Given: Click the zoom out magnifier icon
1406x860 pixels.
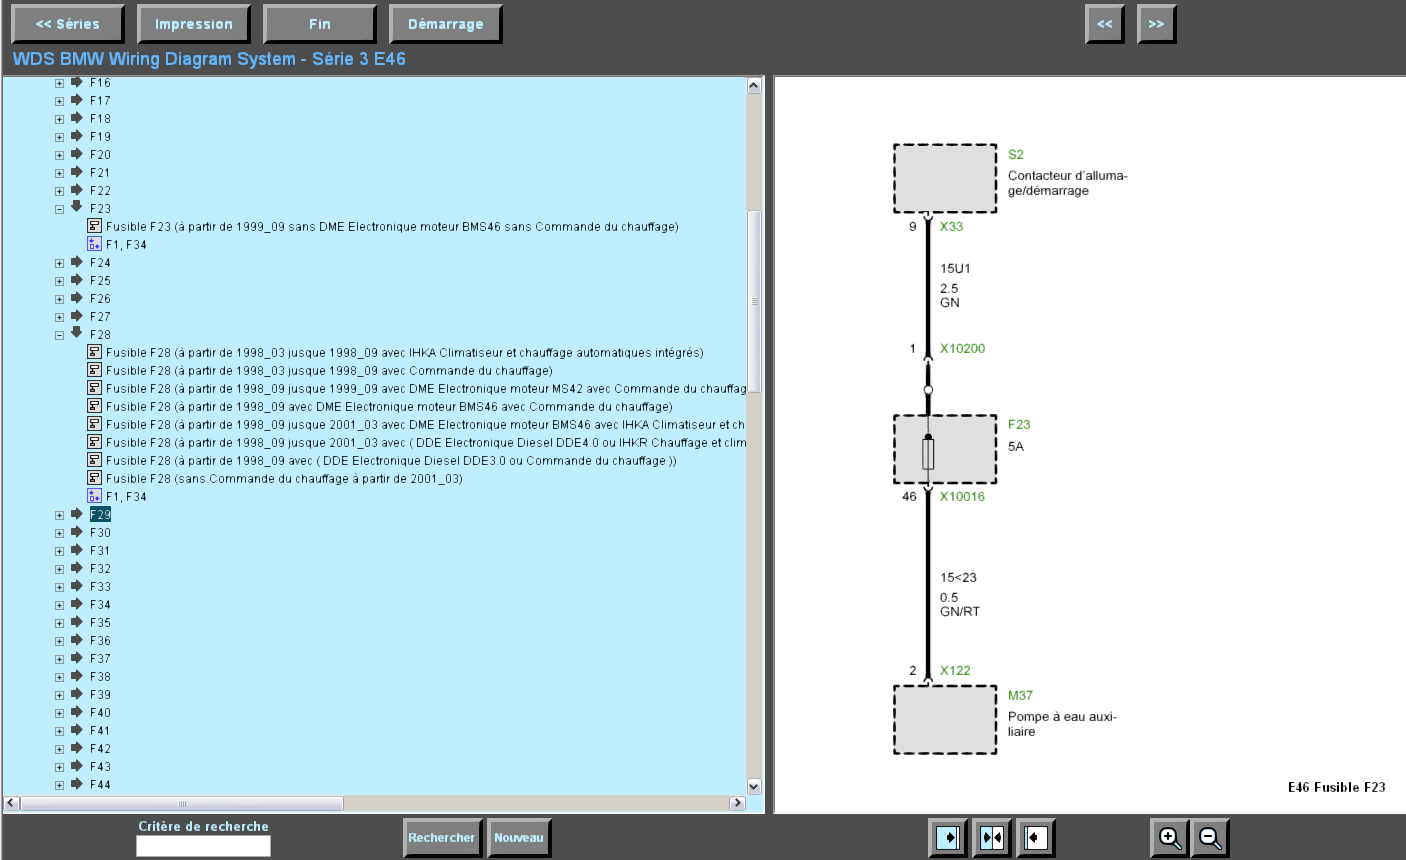Looking at the screenshot, I should tap(1210, 837).
